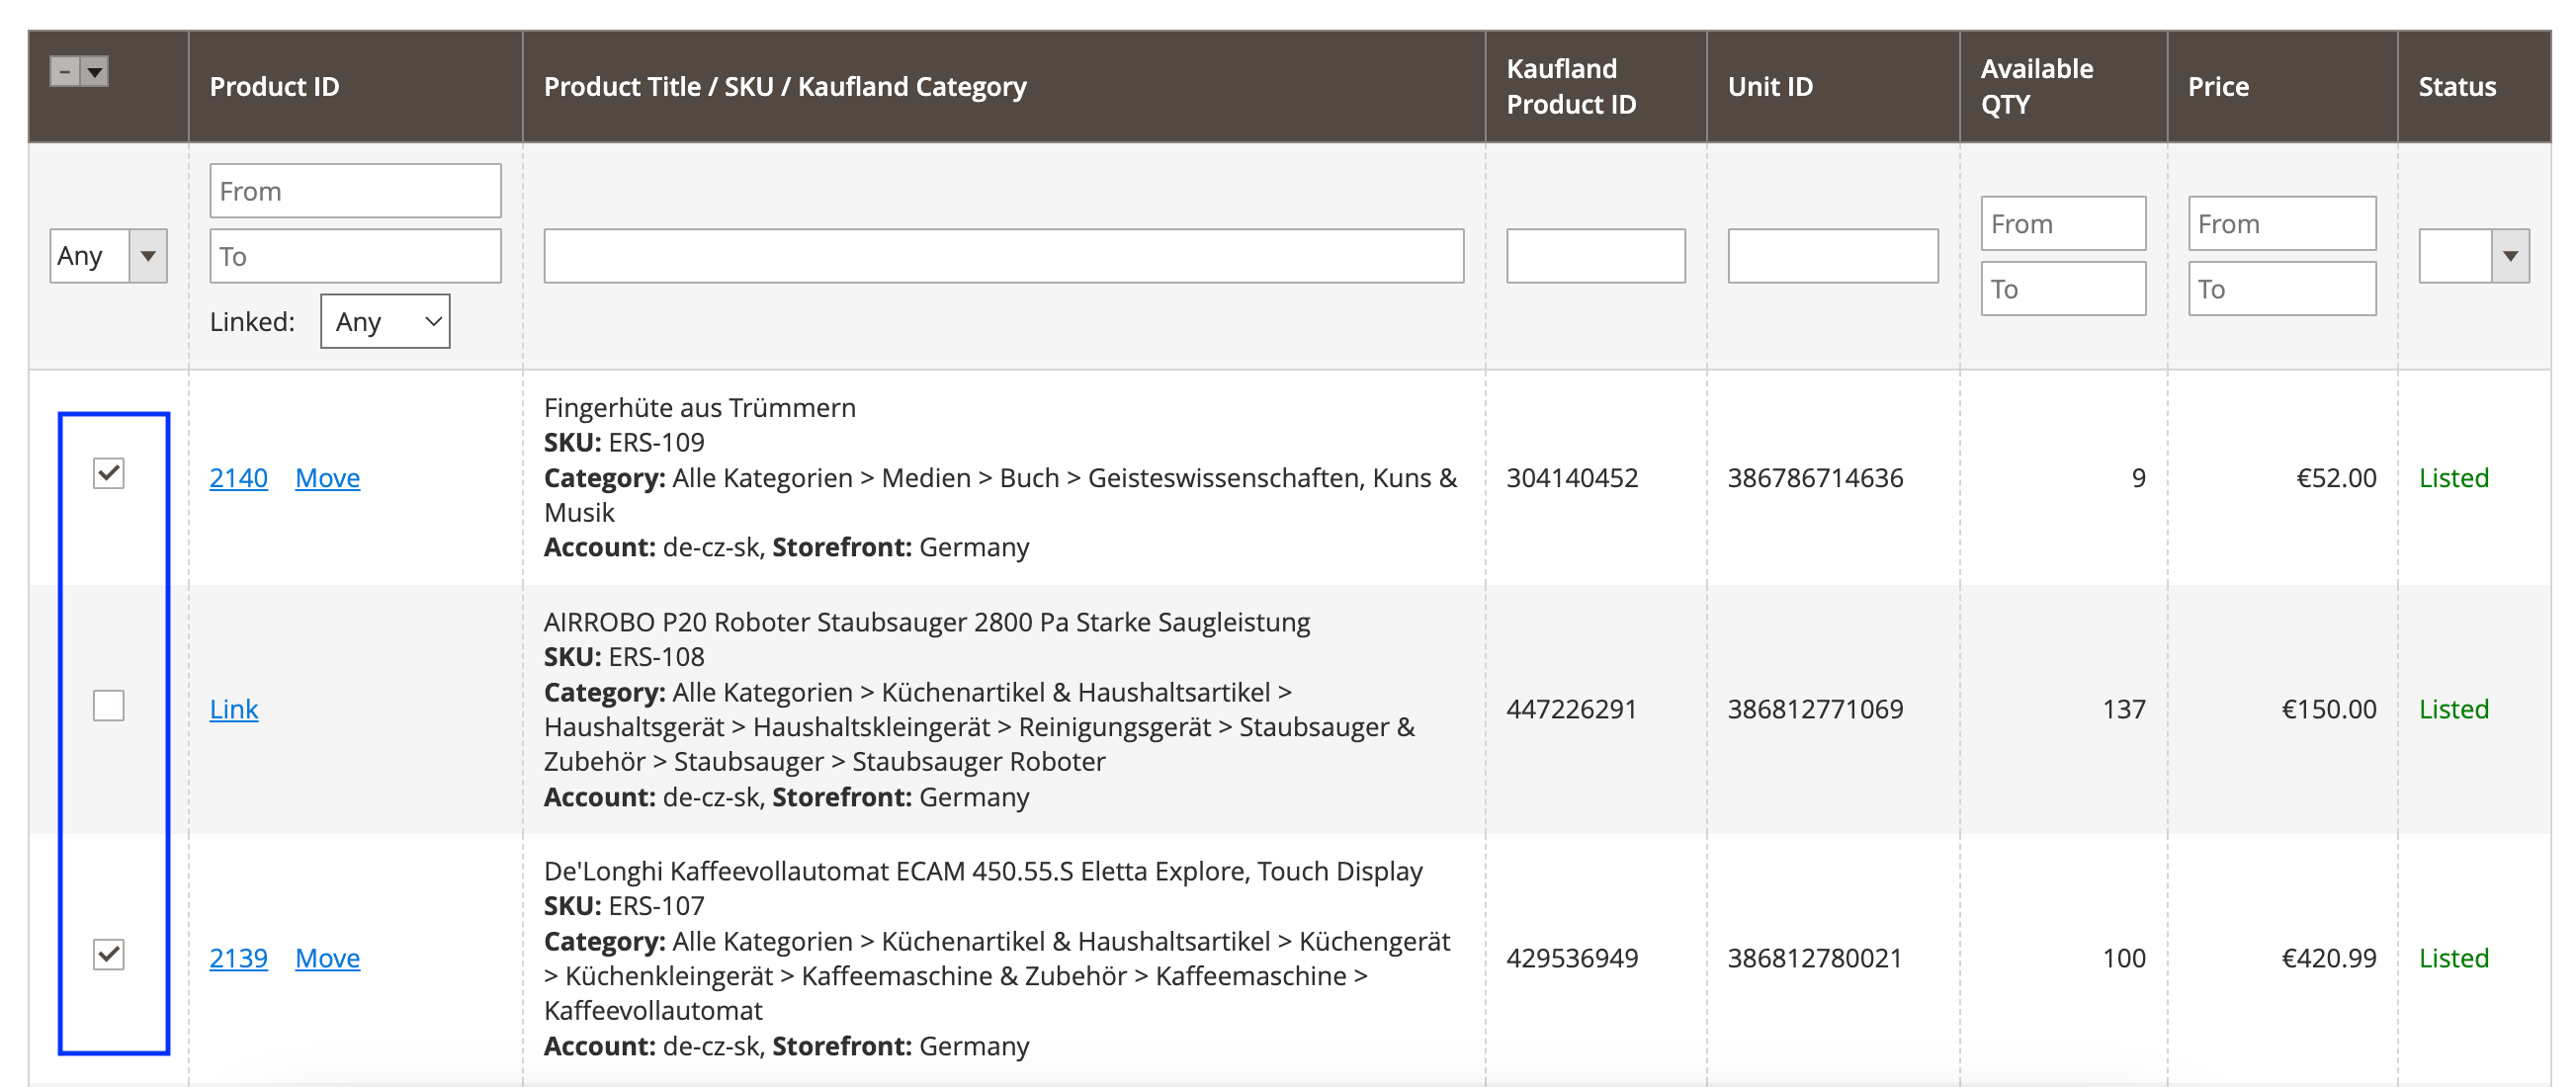Focus the Product Title filter input
2576x1087 pixels.
(1003, 256)
